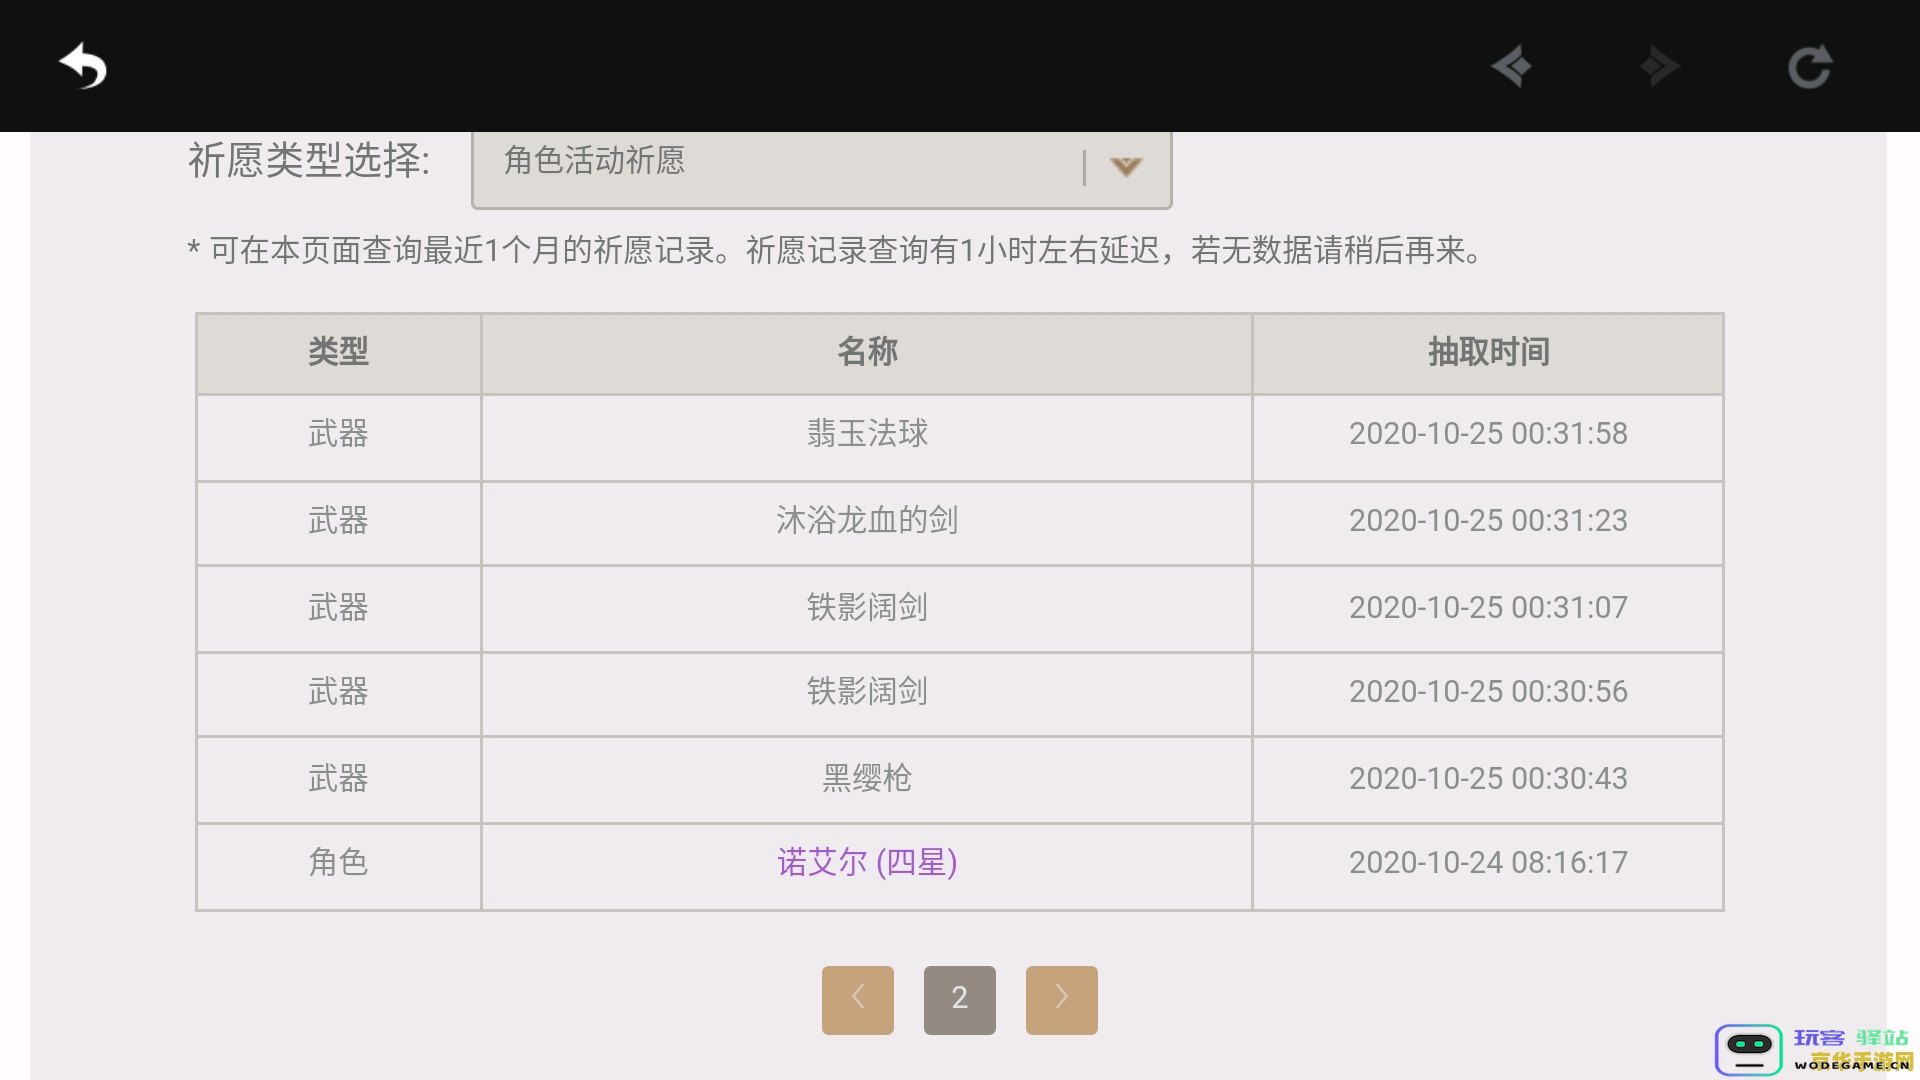1920x1080 pixels.
Task: Click the current page number 2
Action: click(x=960, y=999)
